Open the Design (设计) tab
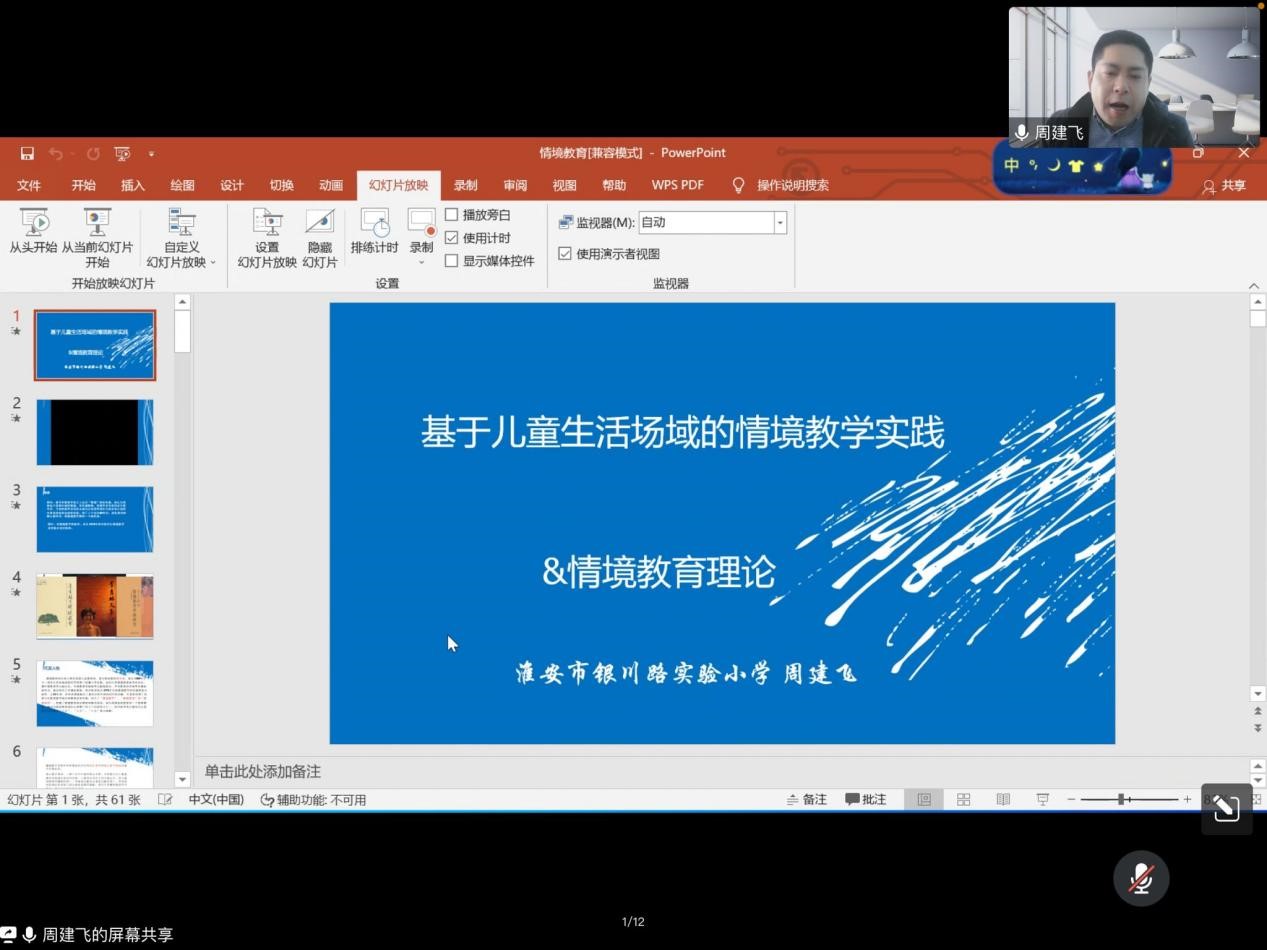The image size is (1267, 950). click(x=232, y=185)
